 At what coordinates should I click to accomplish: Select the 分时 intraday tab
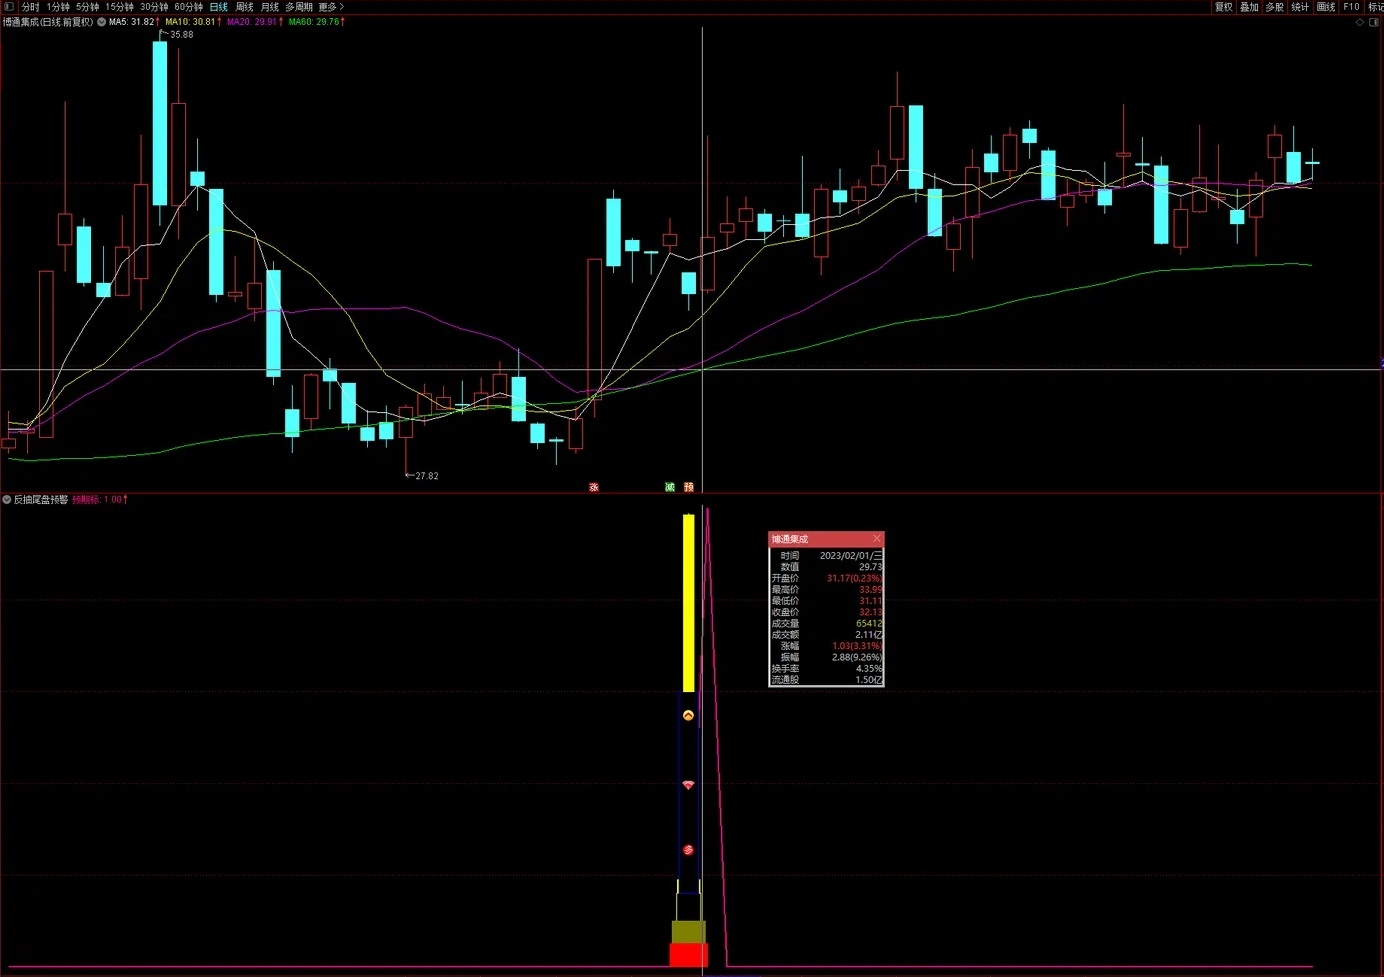click(30, 7)
